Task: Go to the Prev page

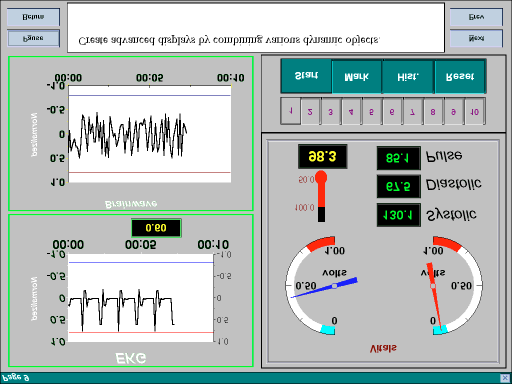Action: 476,17
